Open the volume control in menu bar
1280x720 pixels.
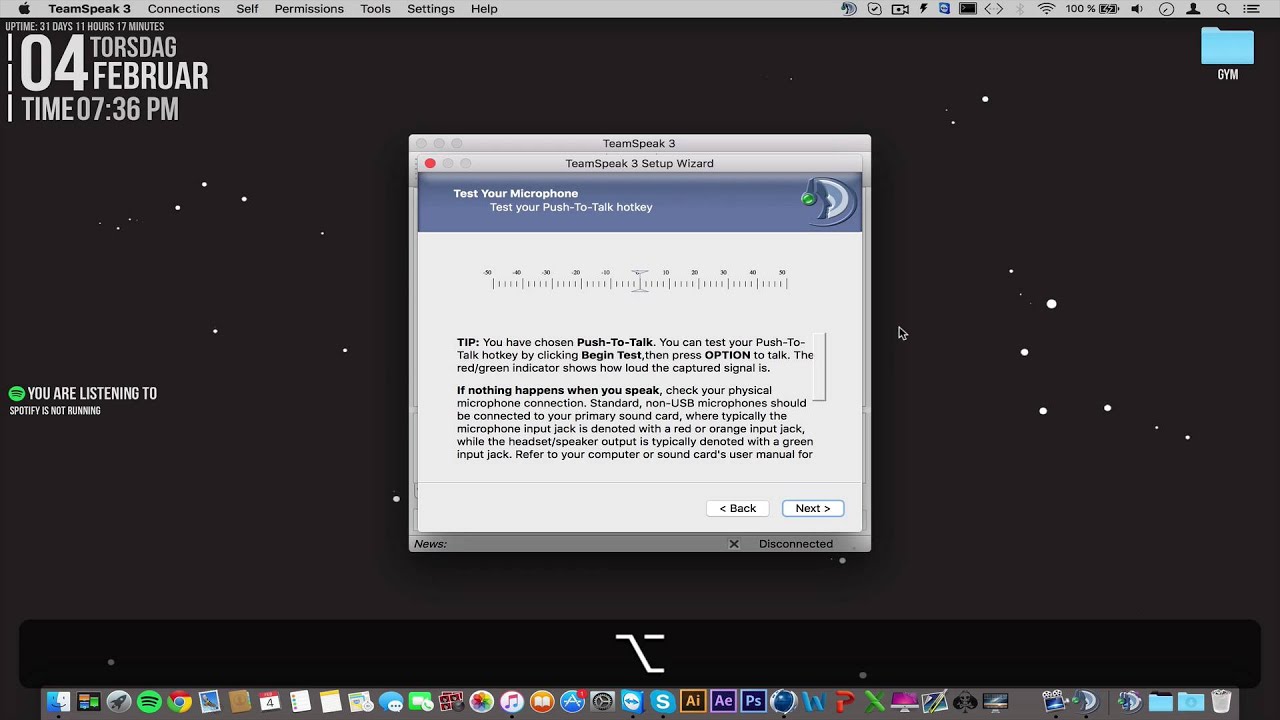point(1137,9)
